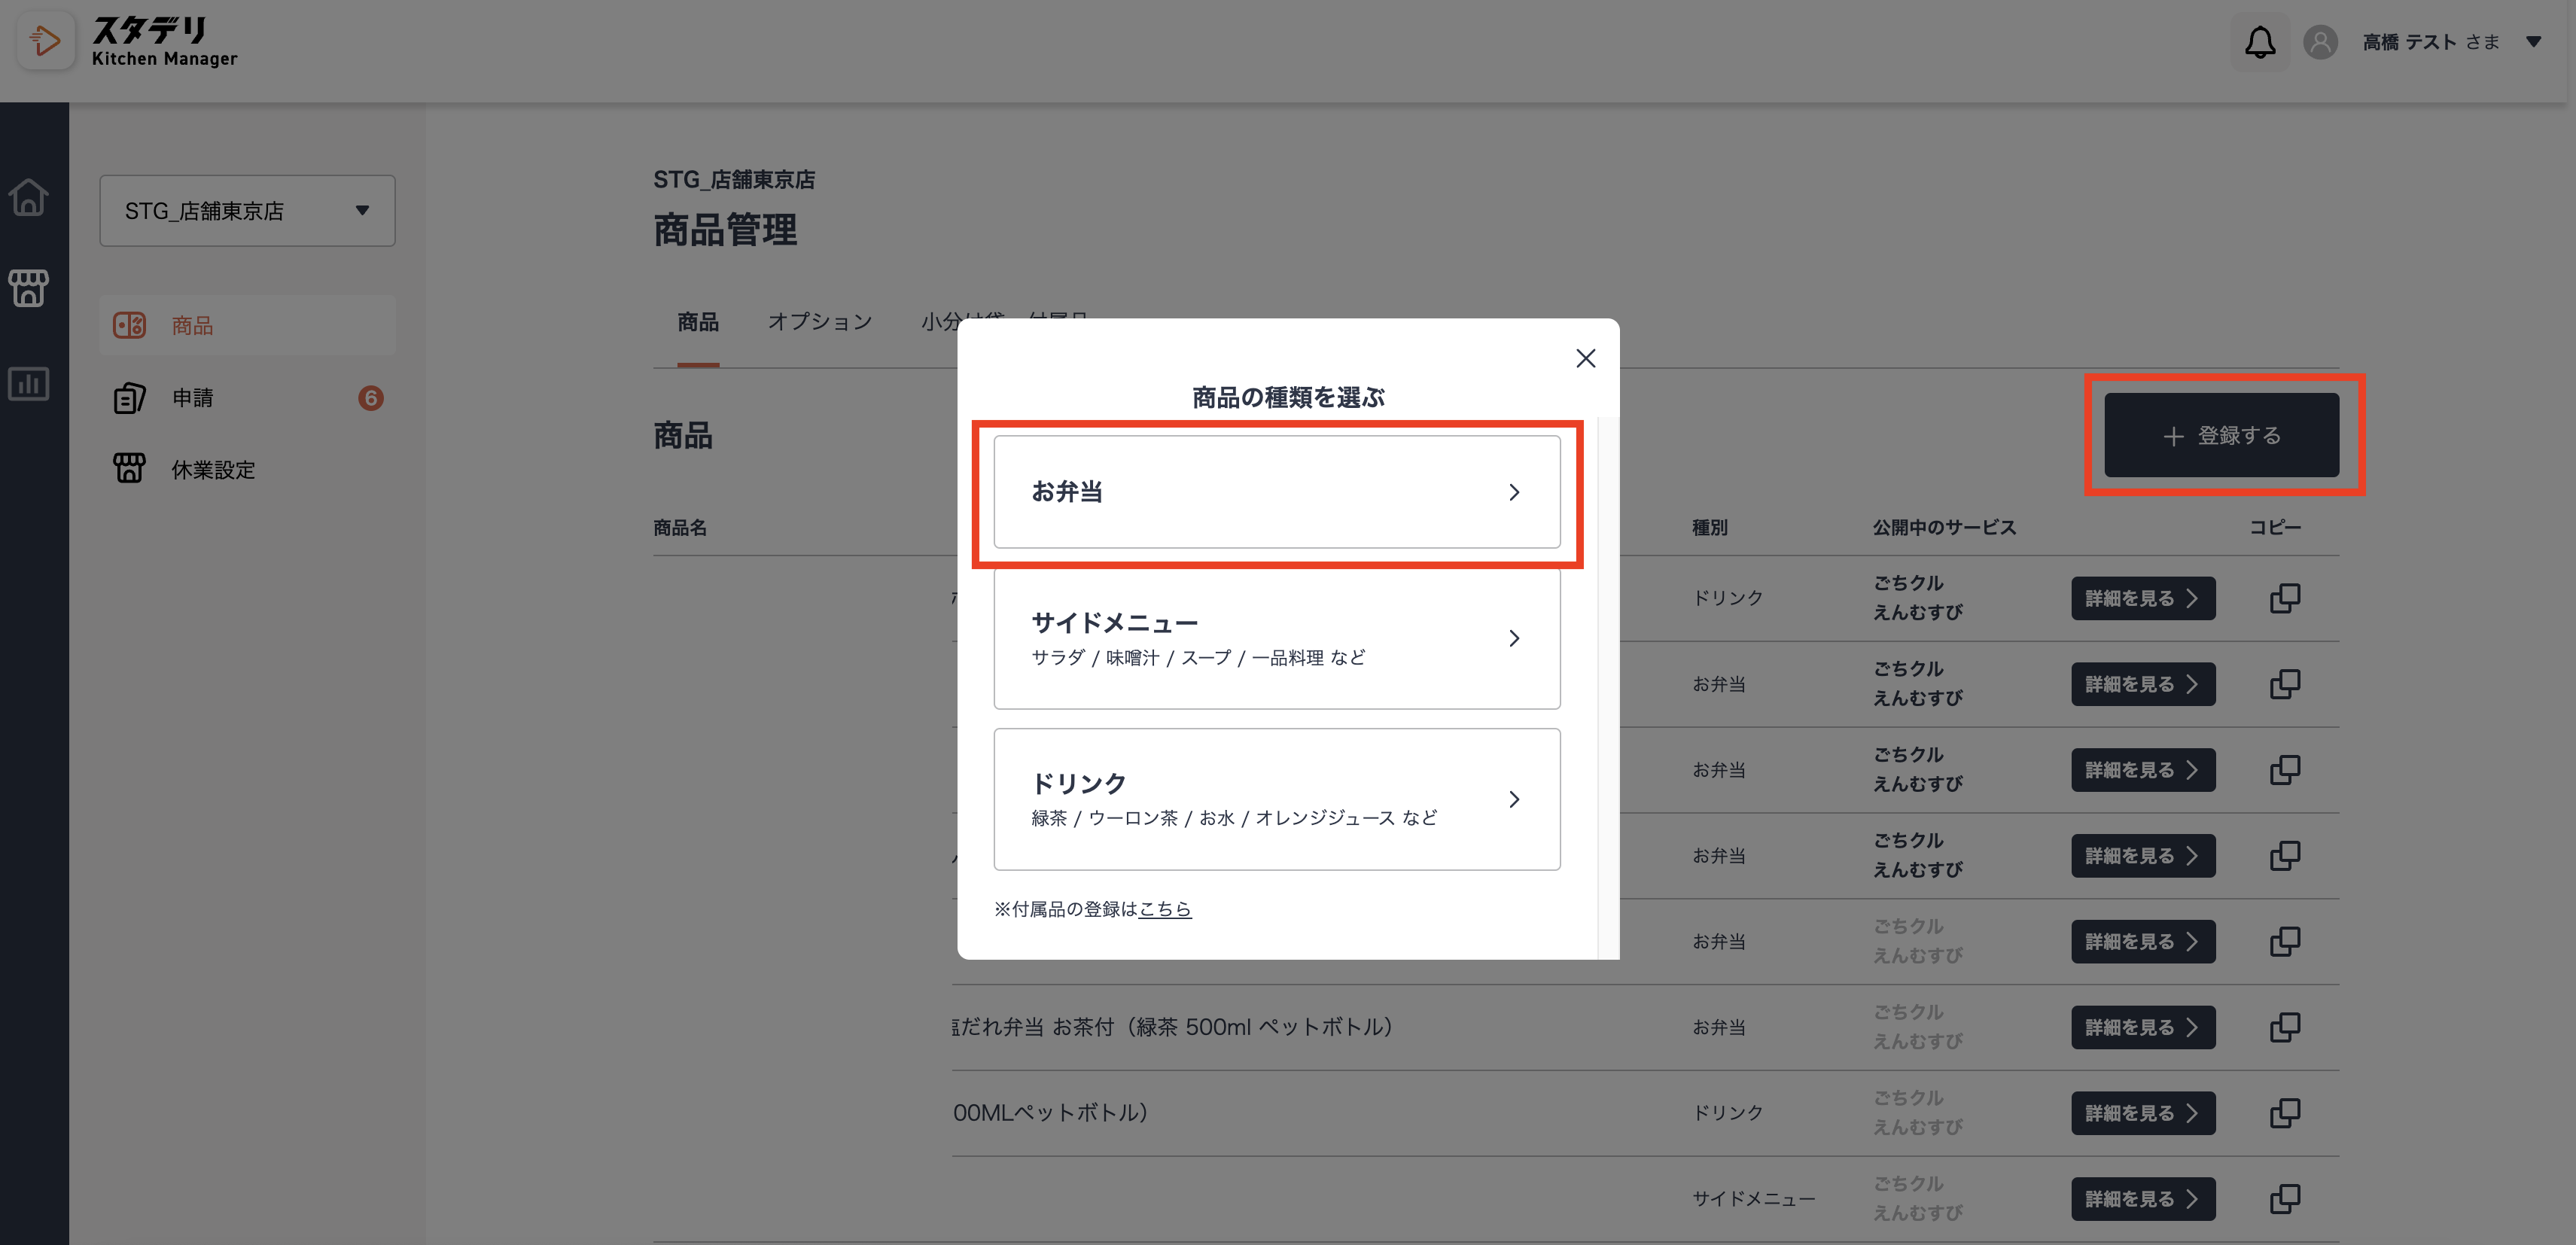The height and width of the screenshot is (1245, 2576).
Task: Open the home icon in left rail
Action: (x=29, y=196)
